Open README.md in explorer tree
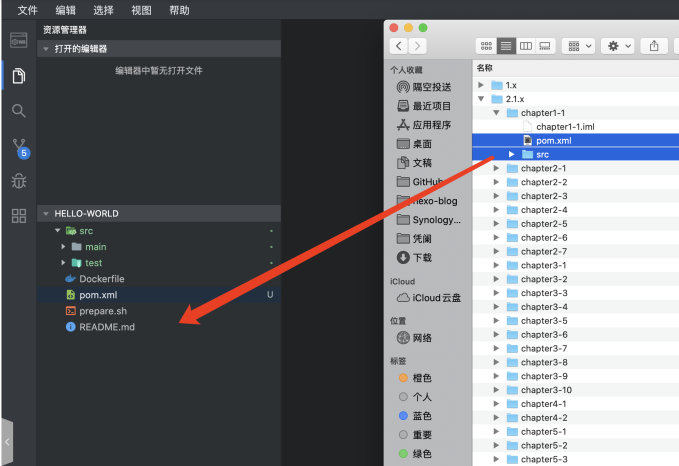The image size is (679, 466). coord(159,327)
